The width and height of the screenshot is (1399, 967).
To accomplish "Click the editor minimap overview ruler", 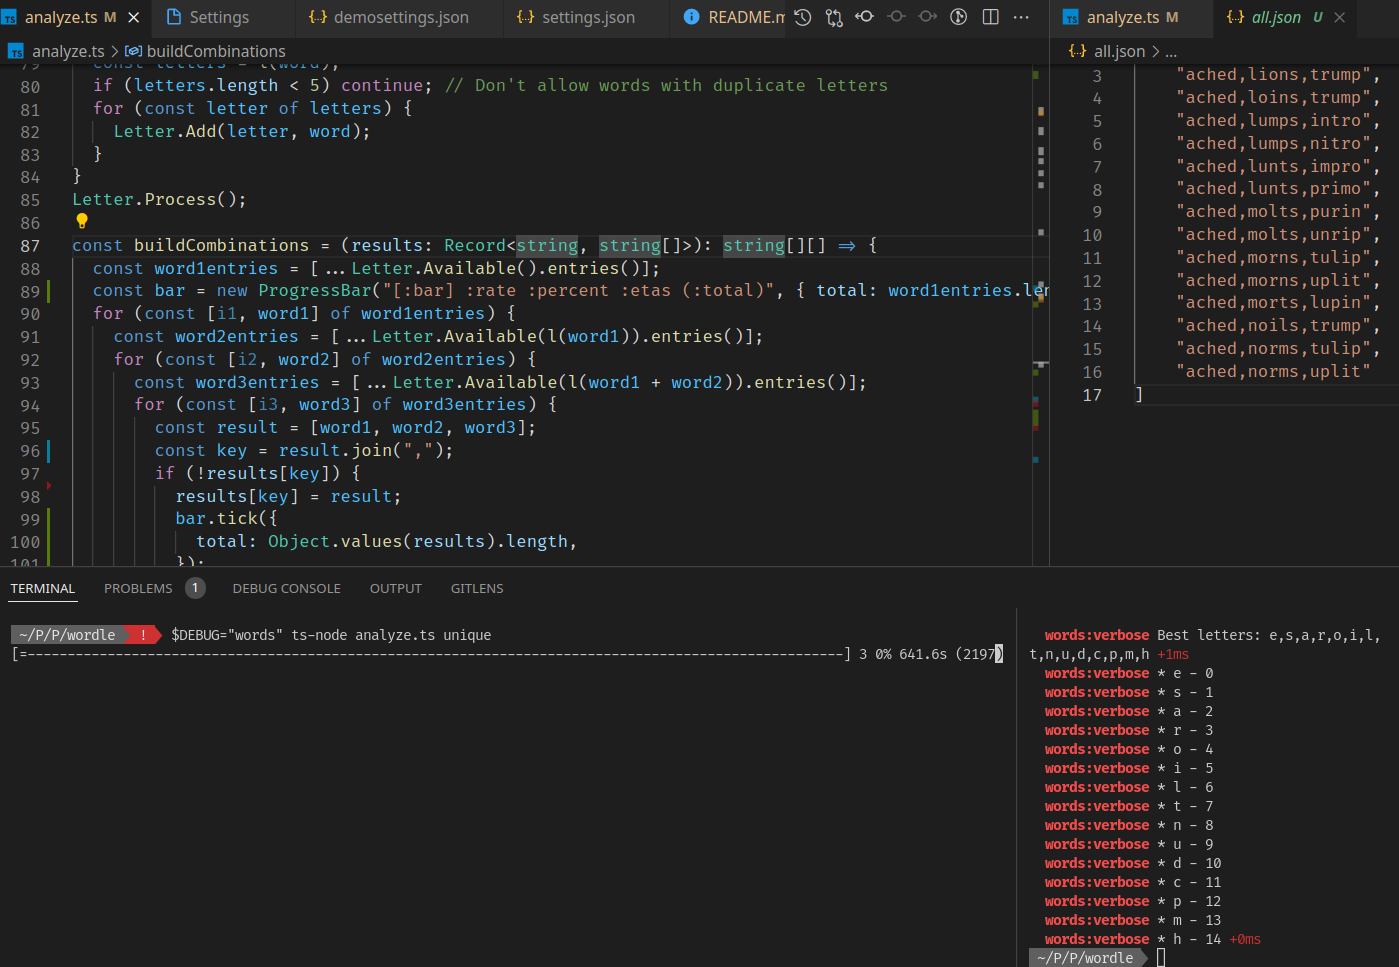I will [1040, 315].
